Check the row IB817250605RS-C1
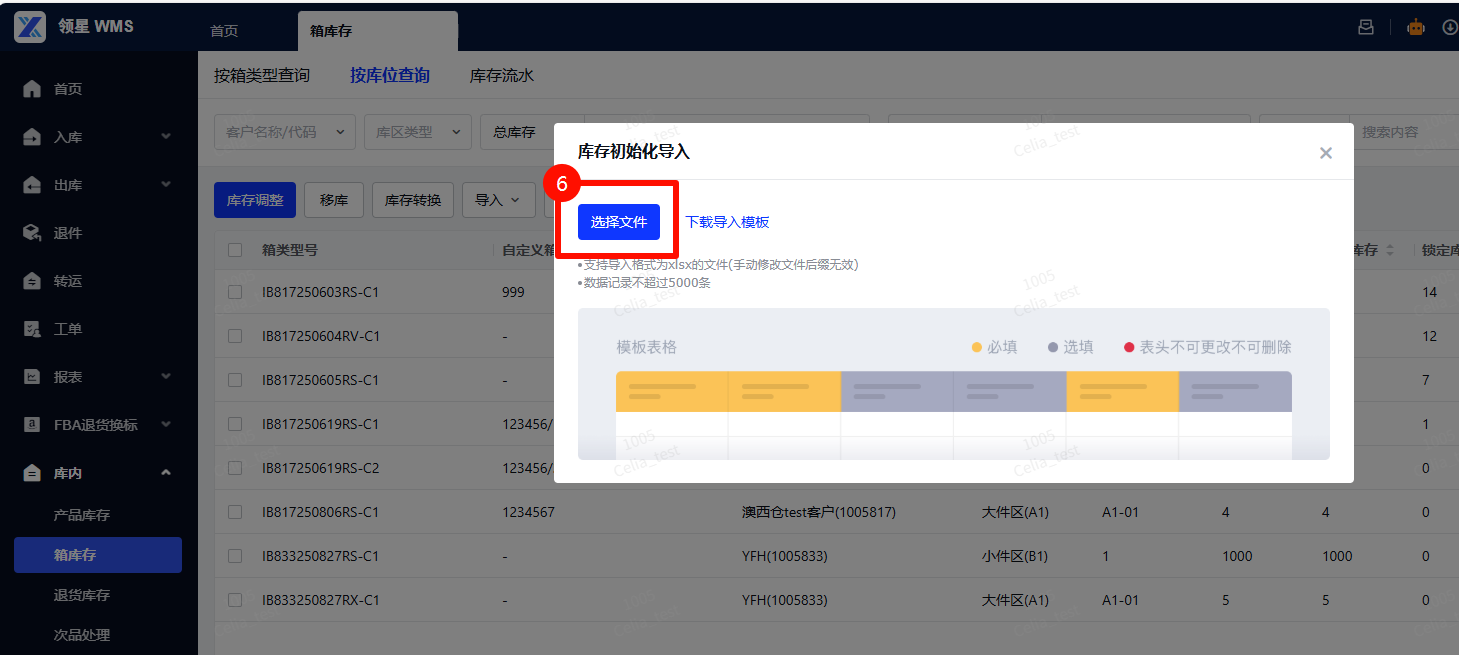This screenshot has height=655, width=1459. [x=235, y=380]
